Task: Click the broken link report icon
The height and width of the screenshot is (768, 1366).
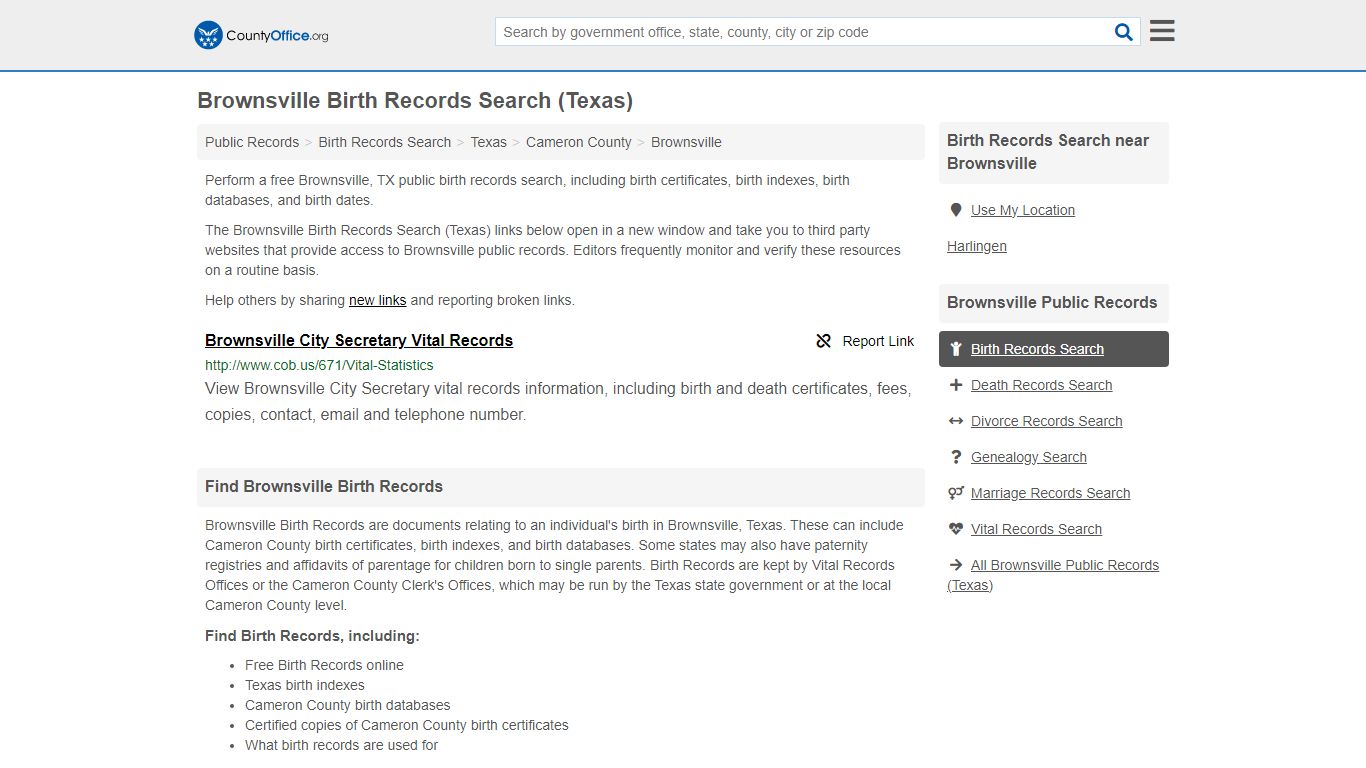Action: [824, 341]
